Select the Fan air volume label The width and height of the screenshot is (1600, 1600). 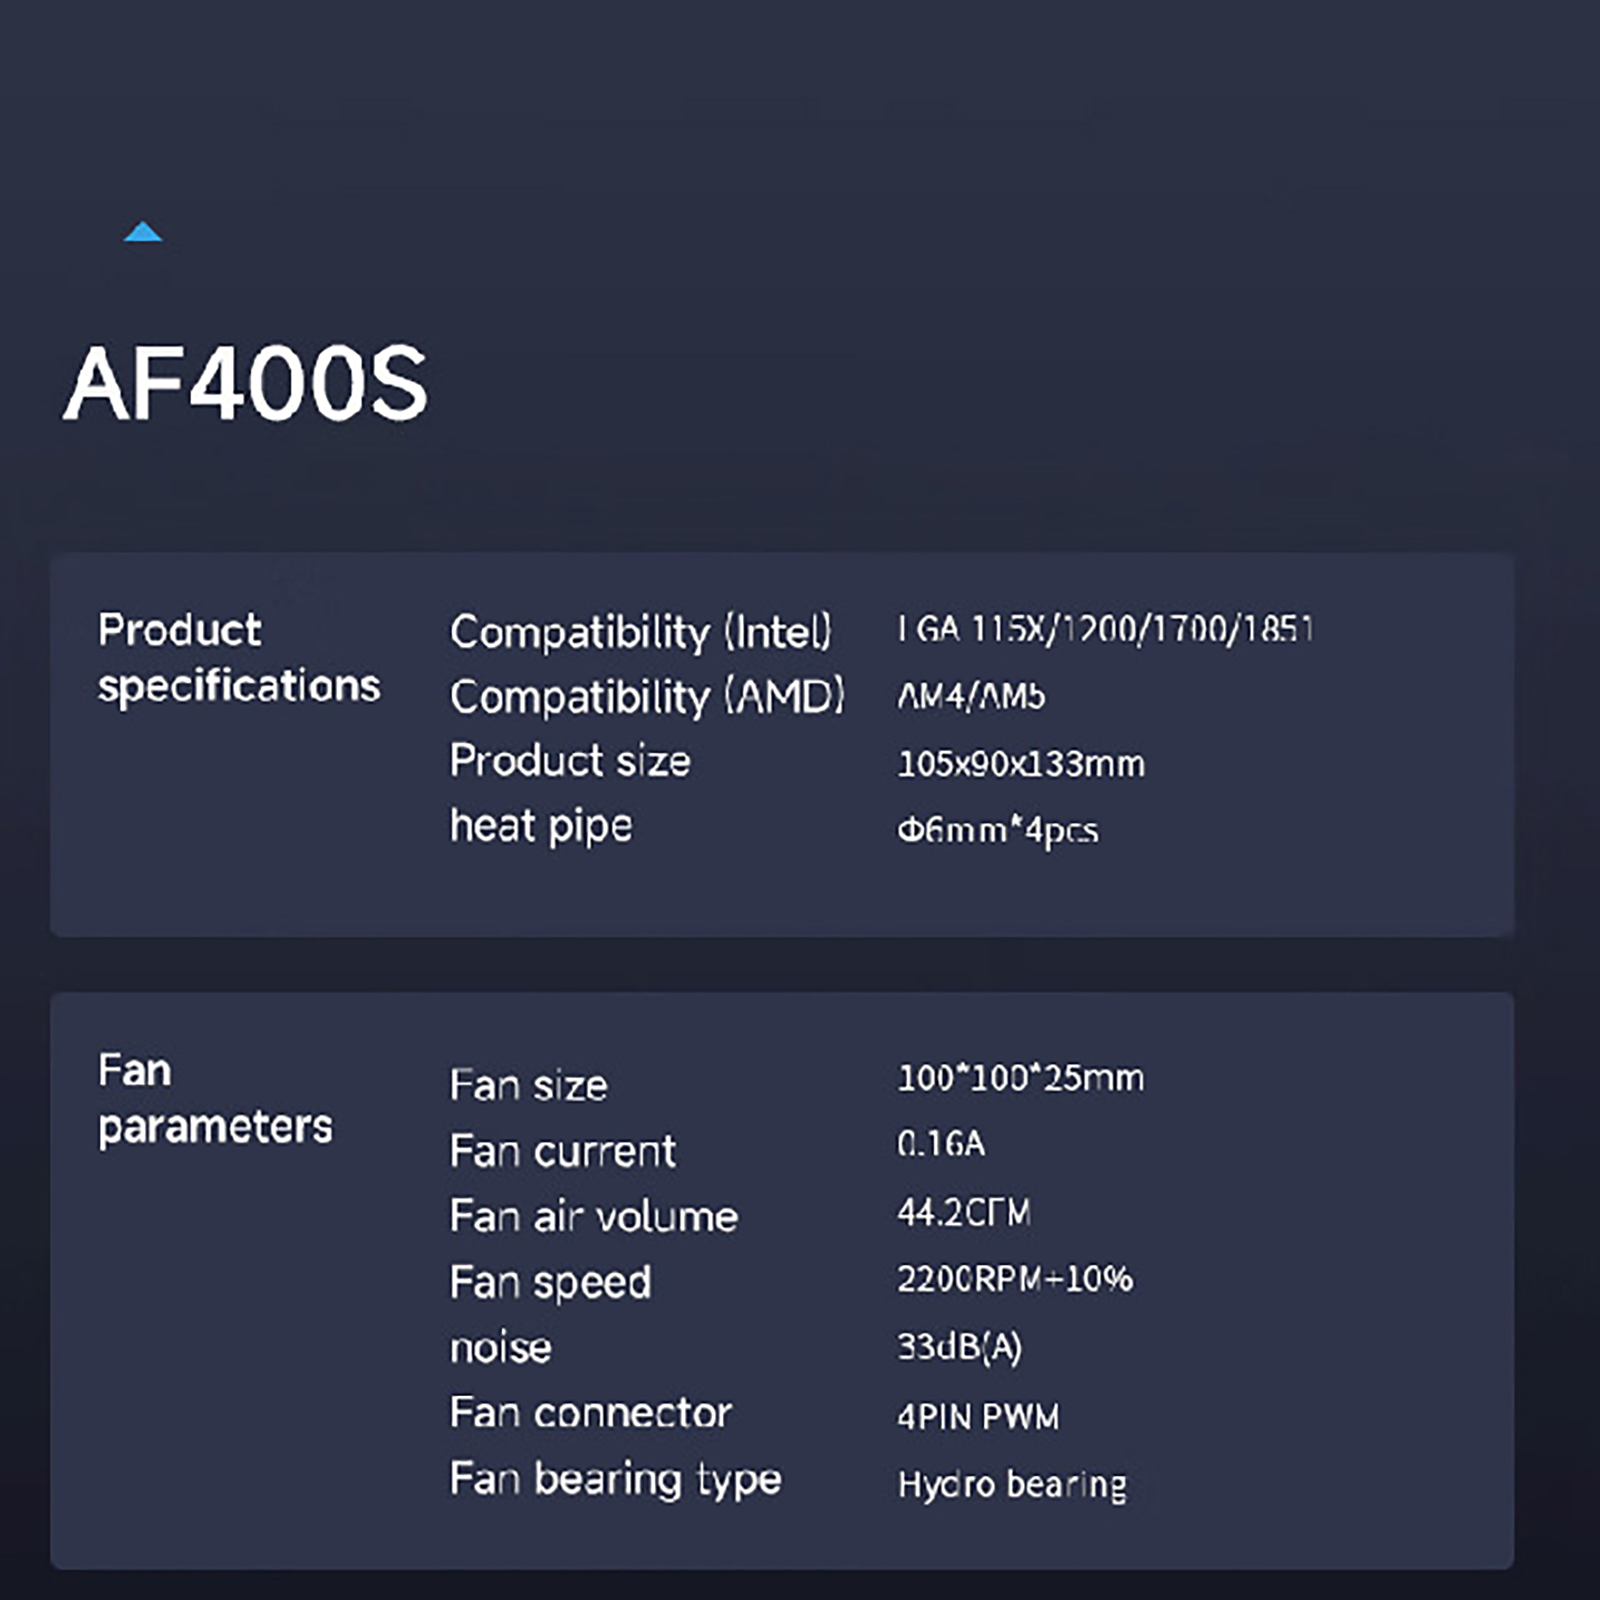[x=594, y=1217]
